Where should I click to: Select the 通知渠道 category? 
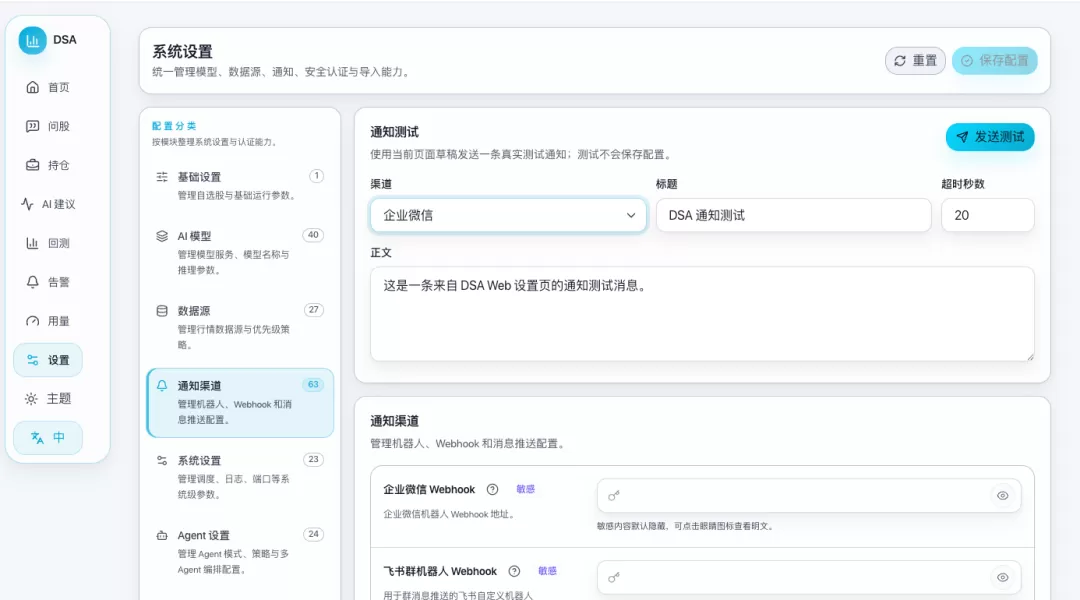click(x=240, y=402)
